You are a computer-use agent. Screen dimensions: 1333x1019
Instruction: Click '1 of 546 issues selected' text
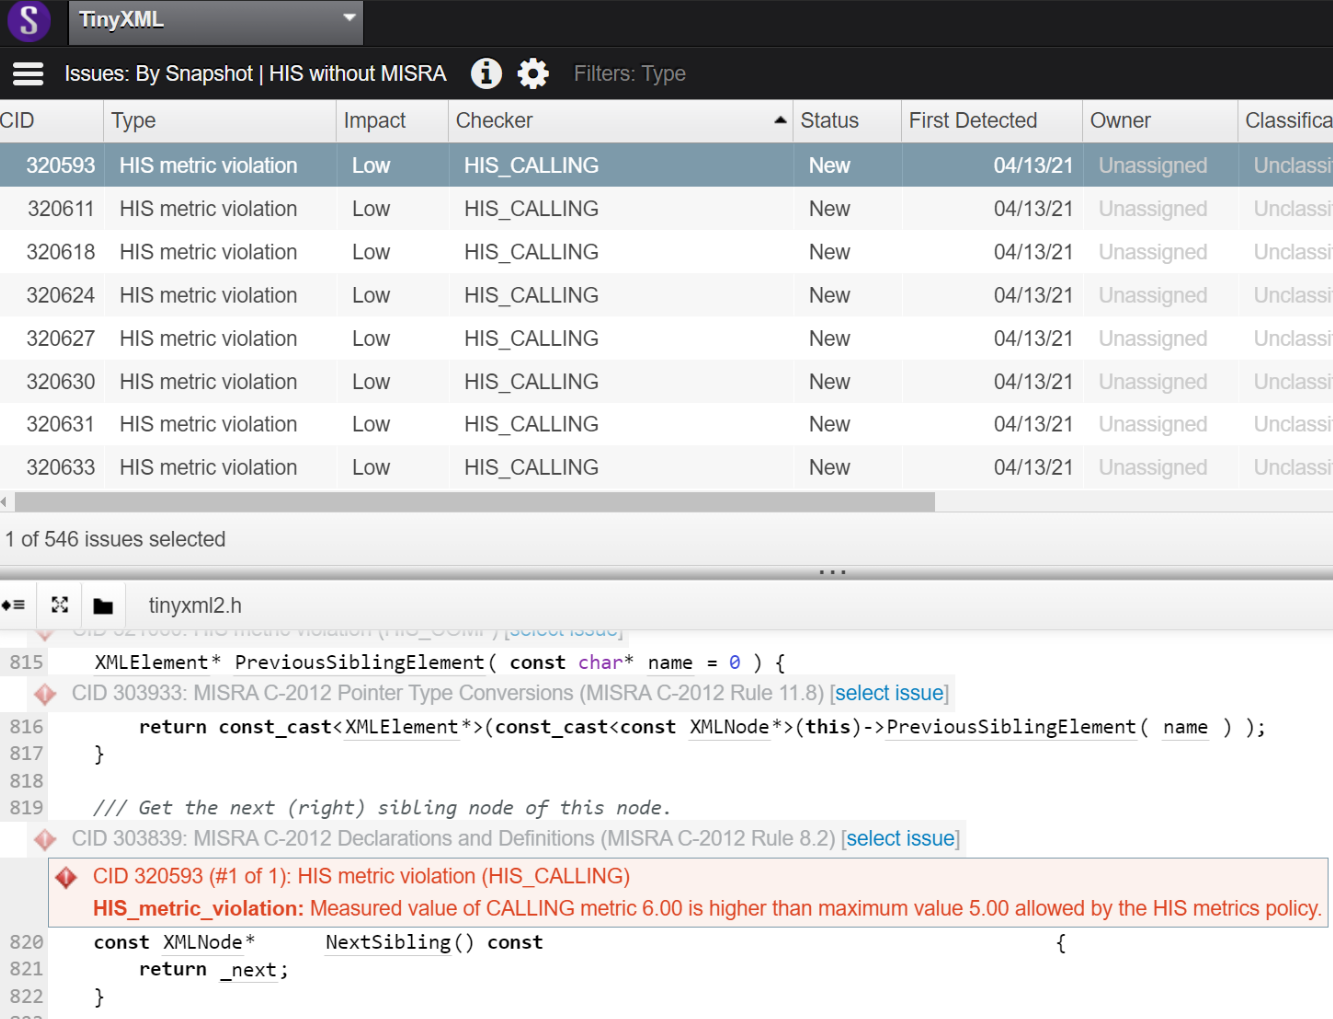point(115,540)
